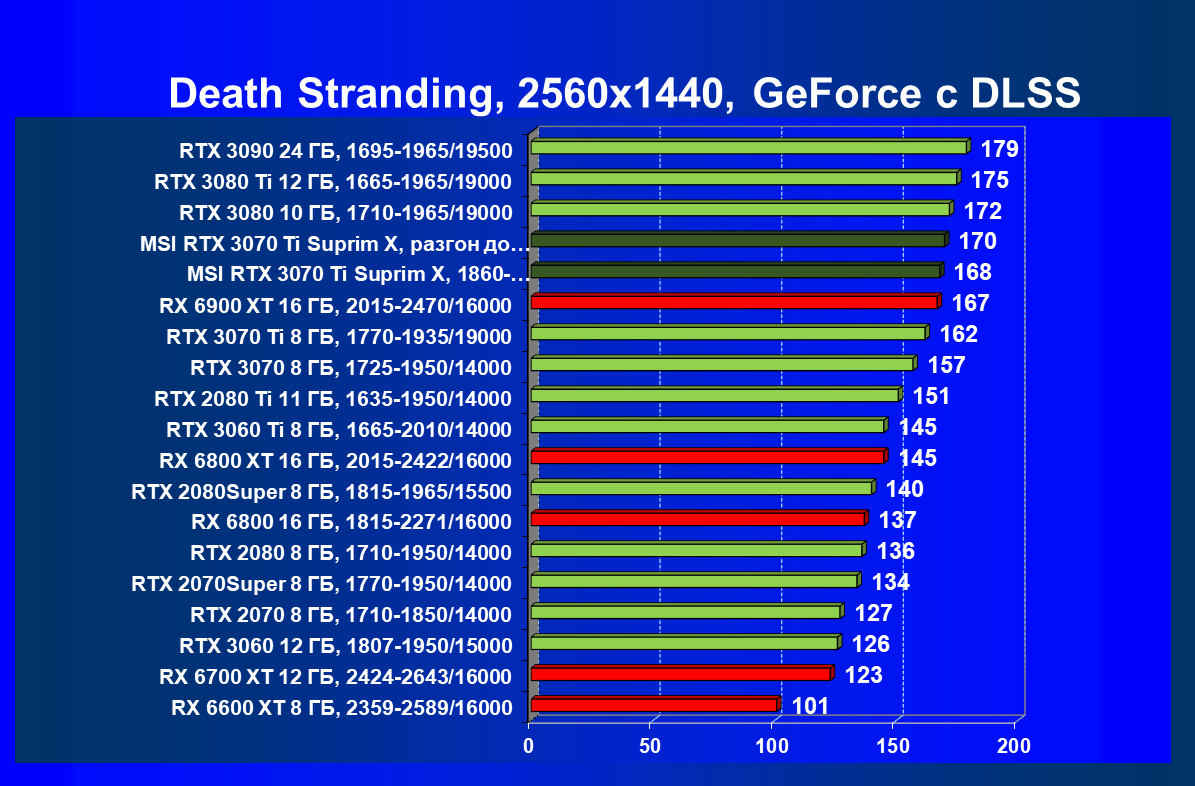Select the 'RTX 3080 10 ГБ, 1710-1965/19000' label
Image resolution: width=1195 pixels, height=786 pixels.
tap(346, 213)
